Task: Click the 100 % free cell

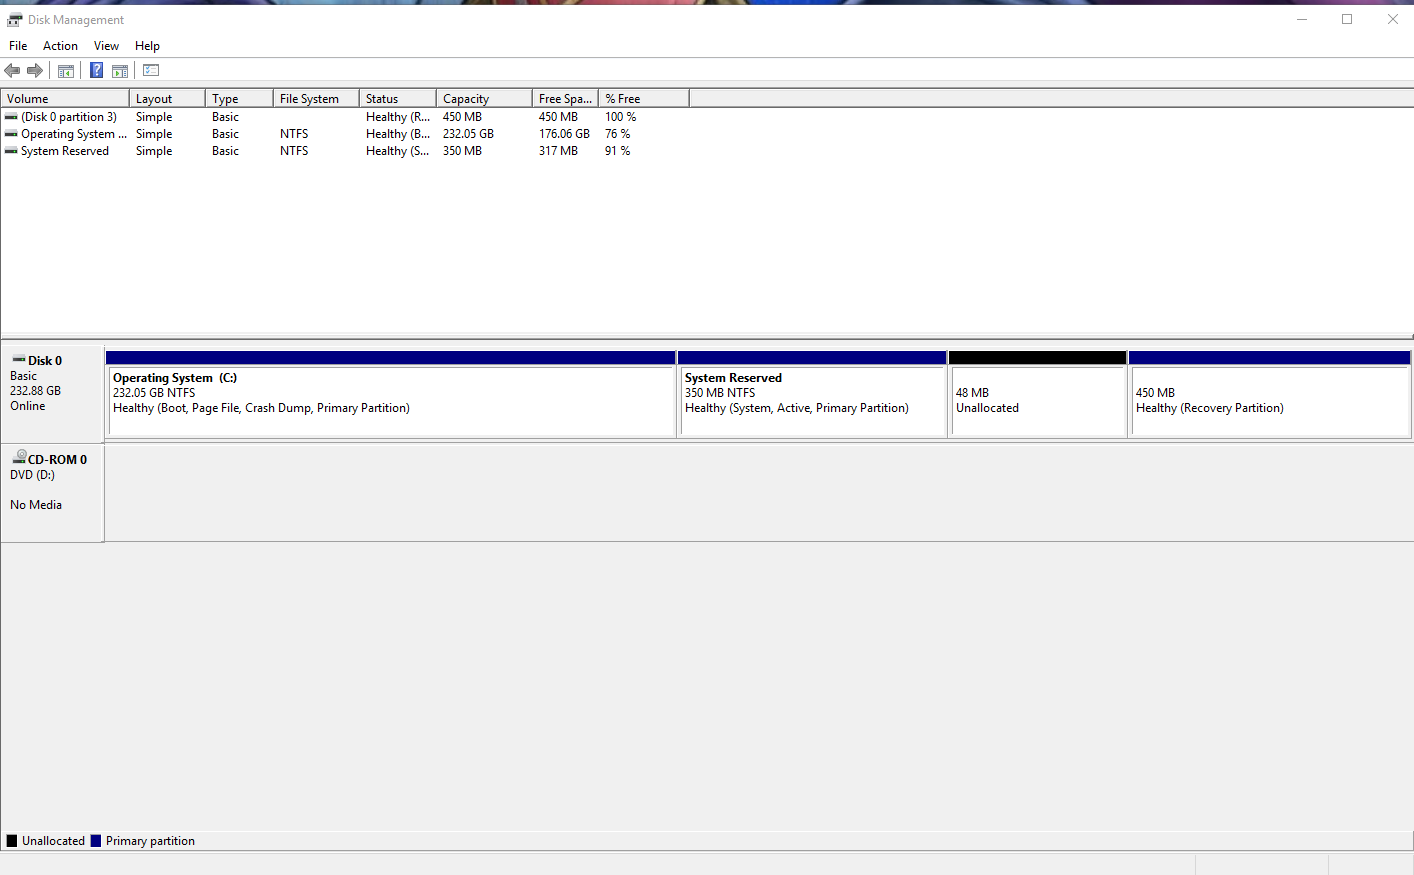Action: [x=620, y=117]
